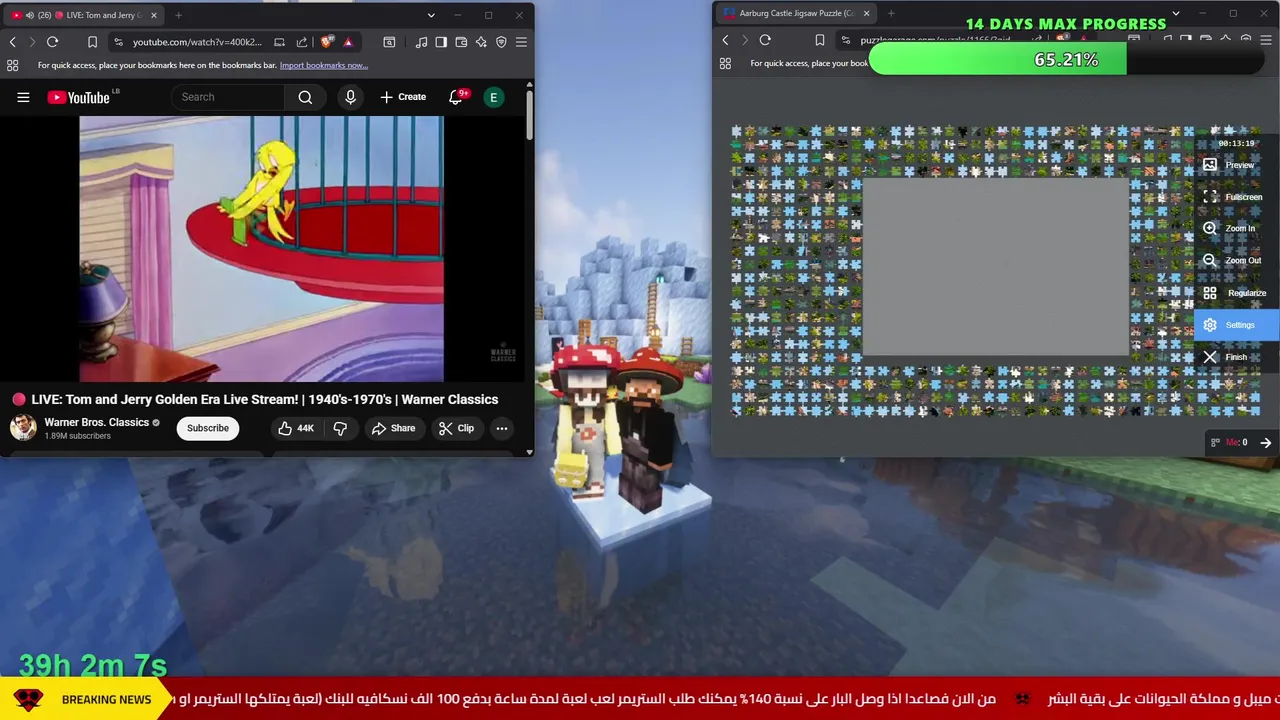Open apps grid icon in puzzle window

(725, 63)
